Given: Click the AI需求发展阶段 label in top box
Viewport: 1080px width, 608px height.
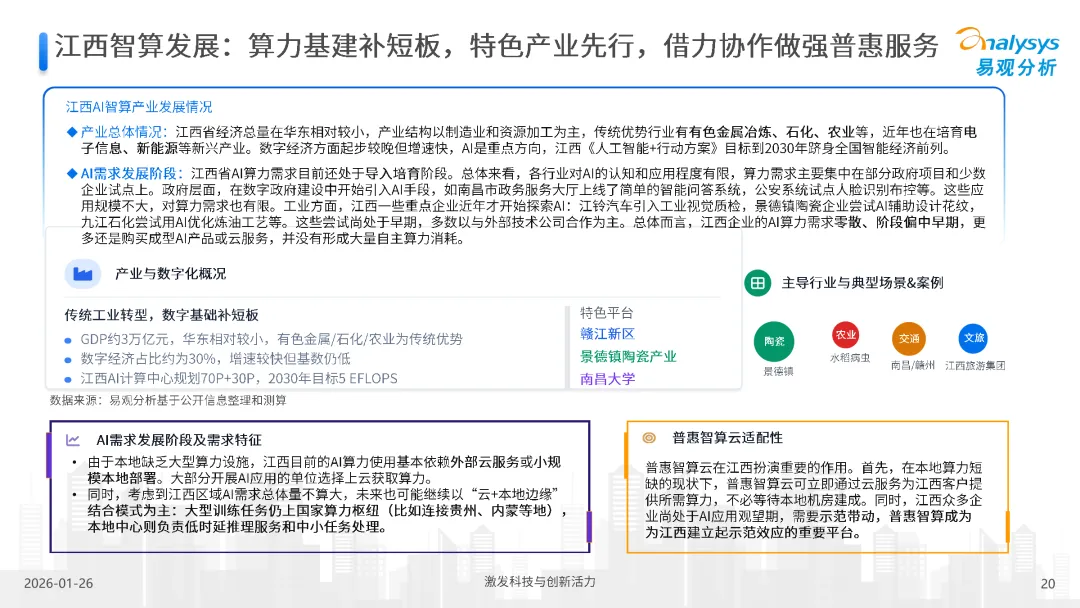Looking at the screenshot, I should (x=131, y=174).
